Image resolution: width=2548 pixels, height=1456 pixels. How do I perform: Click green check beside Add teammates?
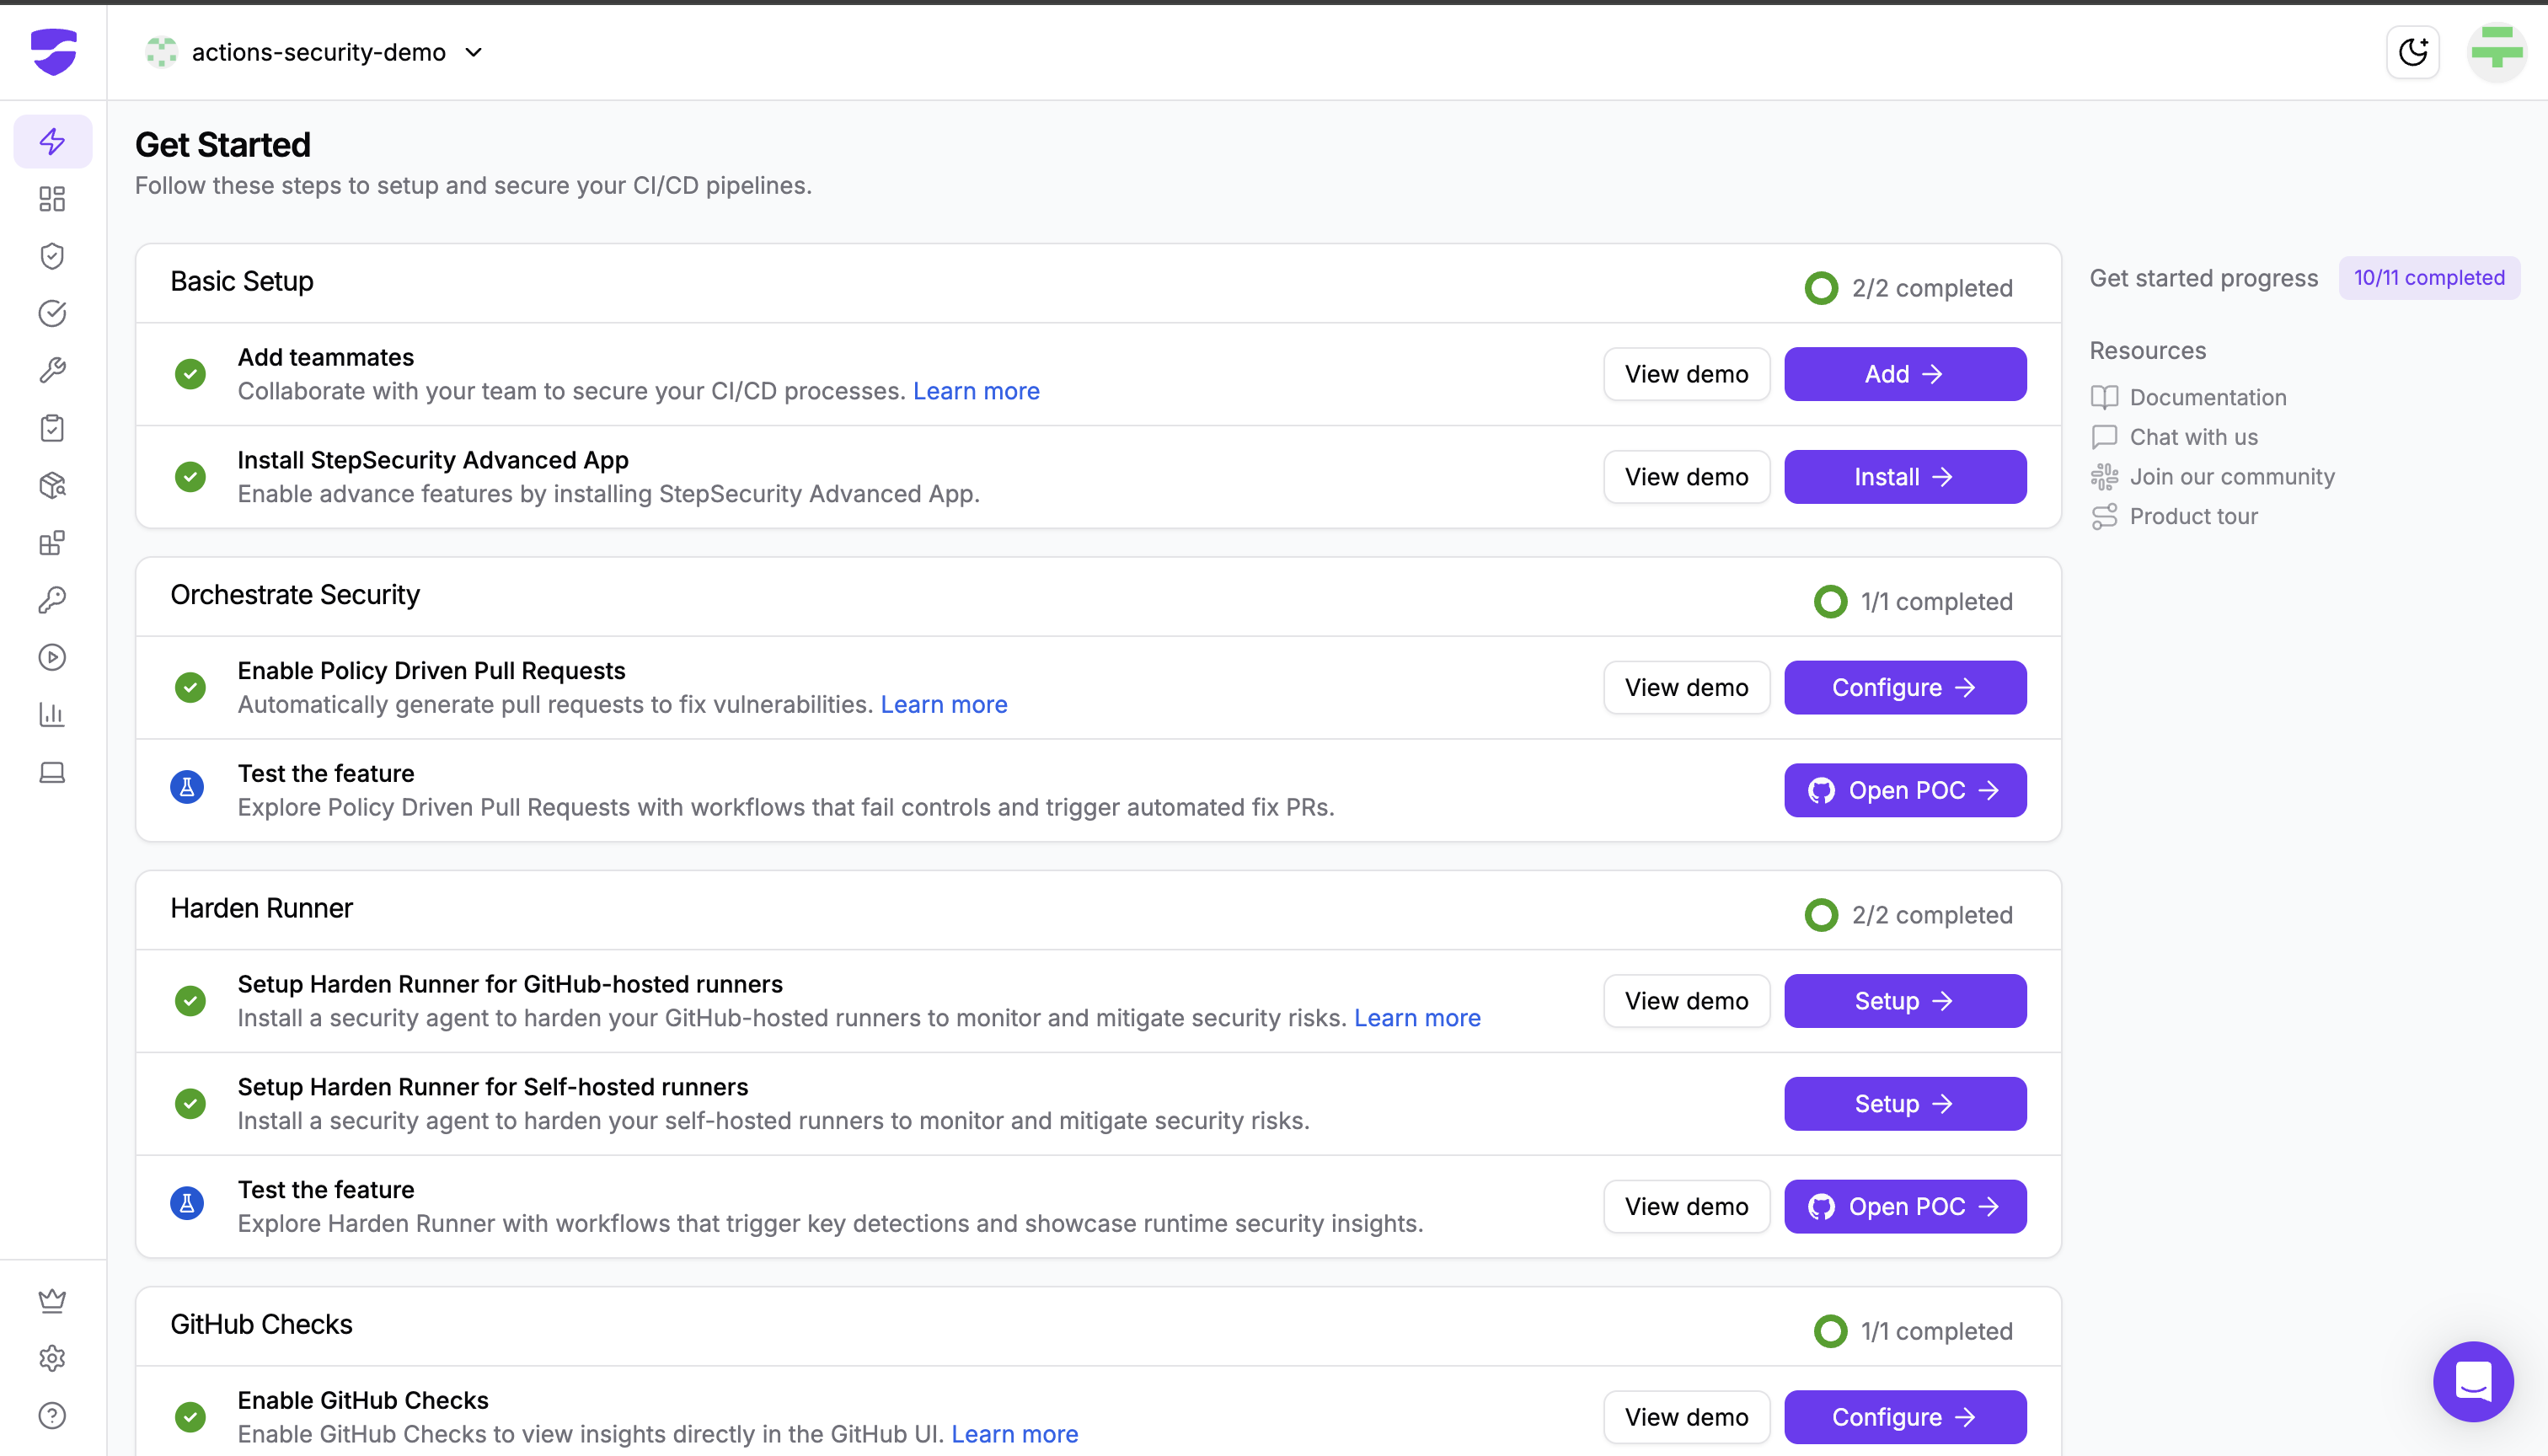click(x=190, y=374)
